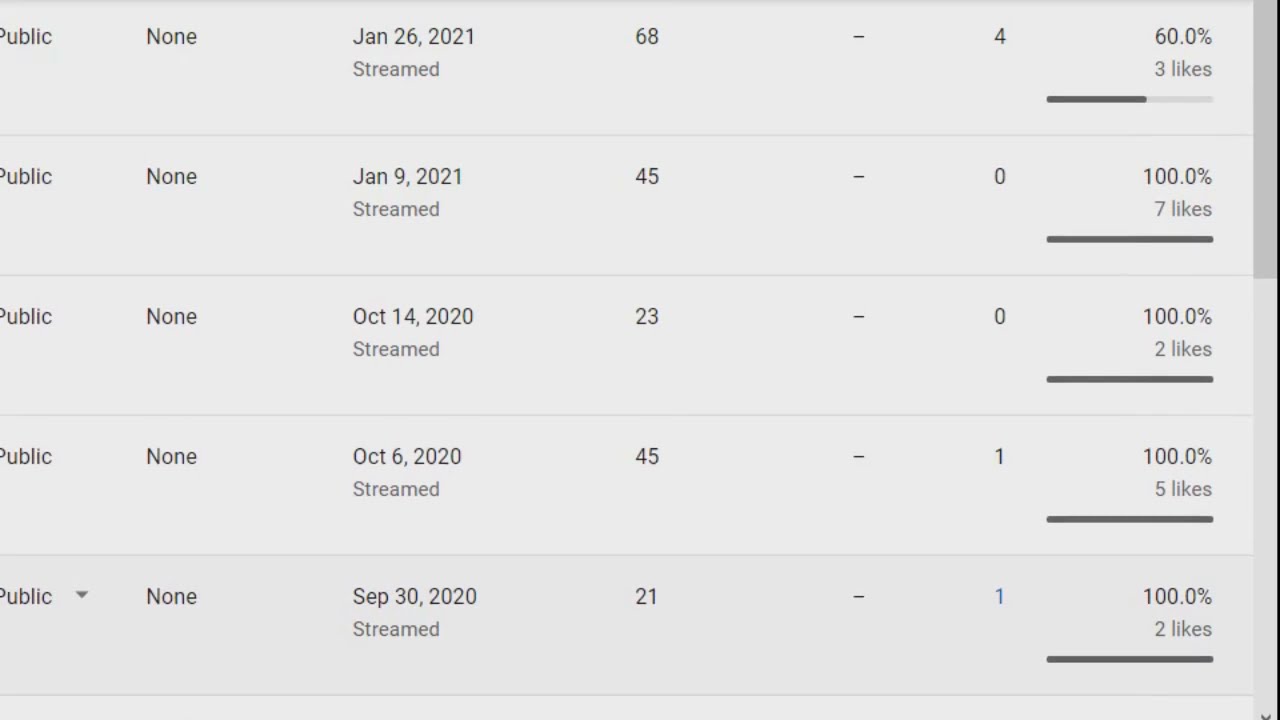The width and height of the screenshot is (1280, 720).
Task: Click the 60.0% like ratio bar
Action: pos(1129,99)
